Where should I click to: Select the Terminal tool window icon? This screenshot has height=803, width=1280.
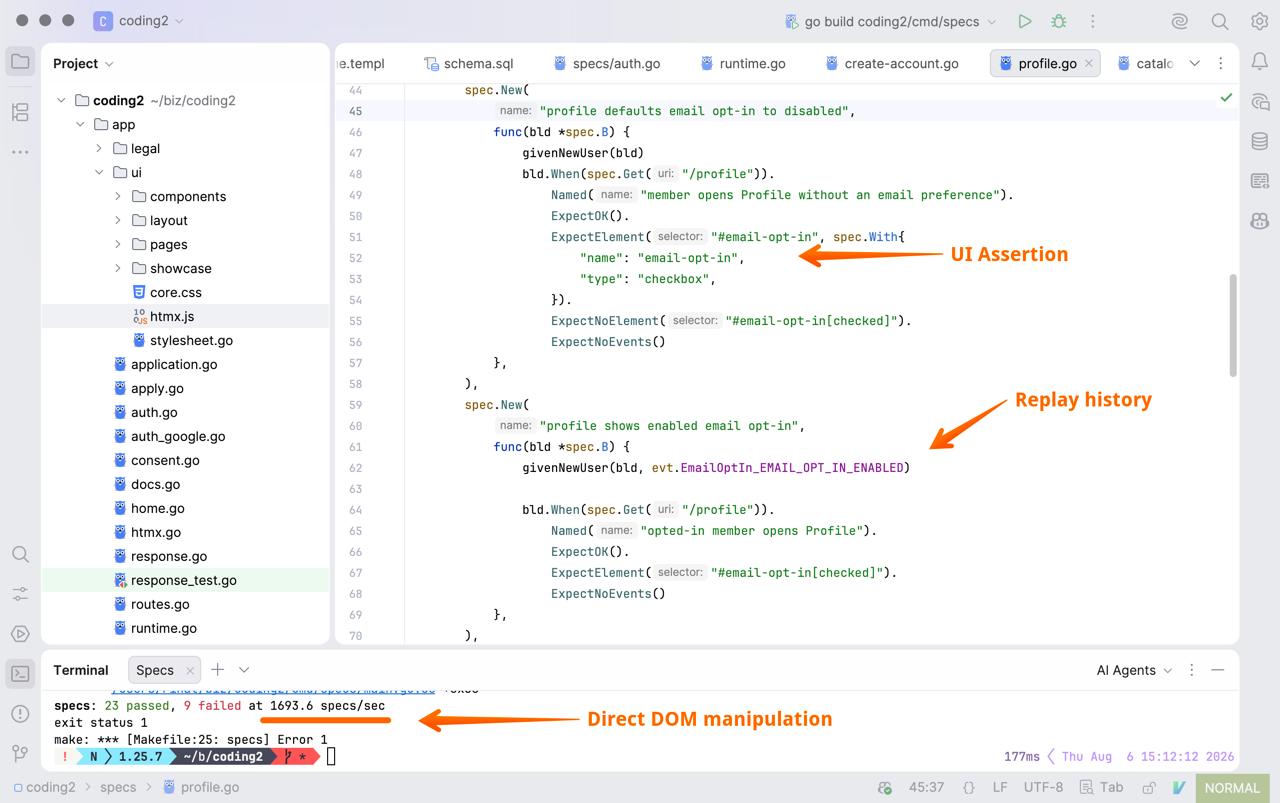[20, 673]
